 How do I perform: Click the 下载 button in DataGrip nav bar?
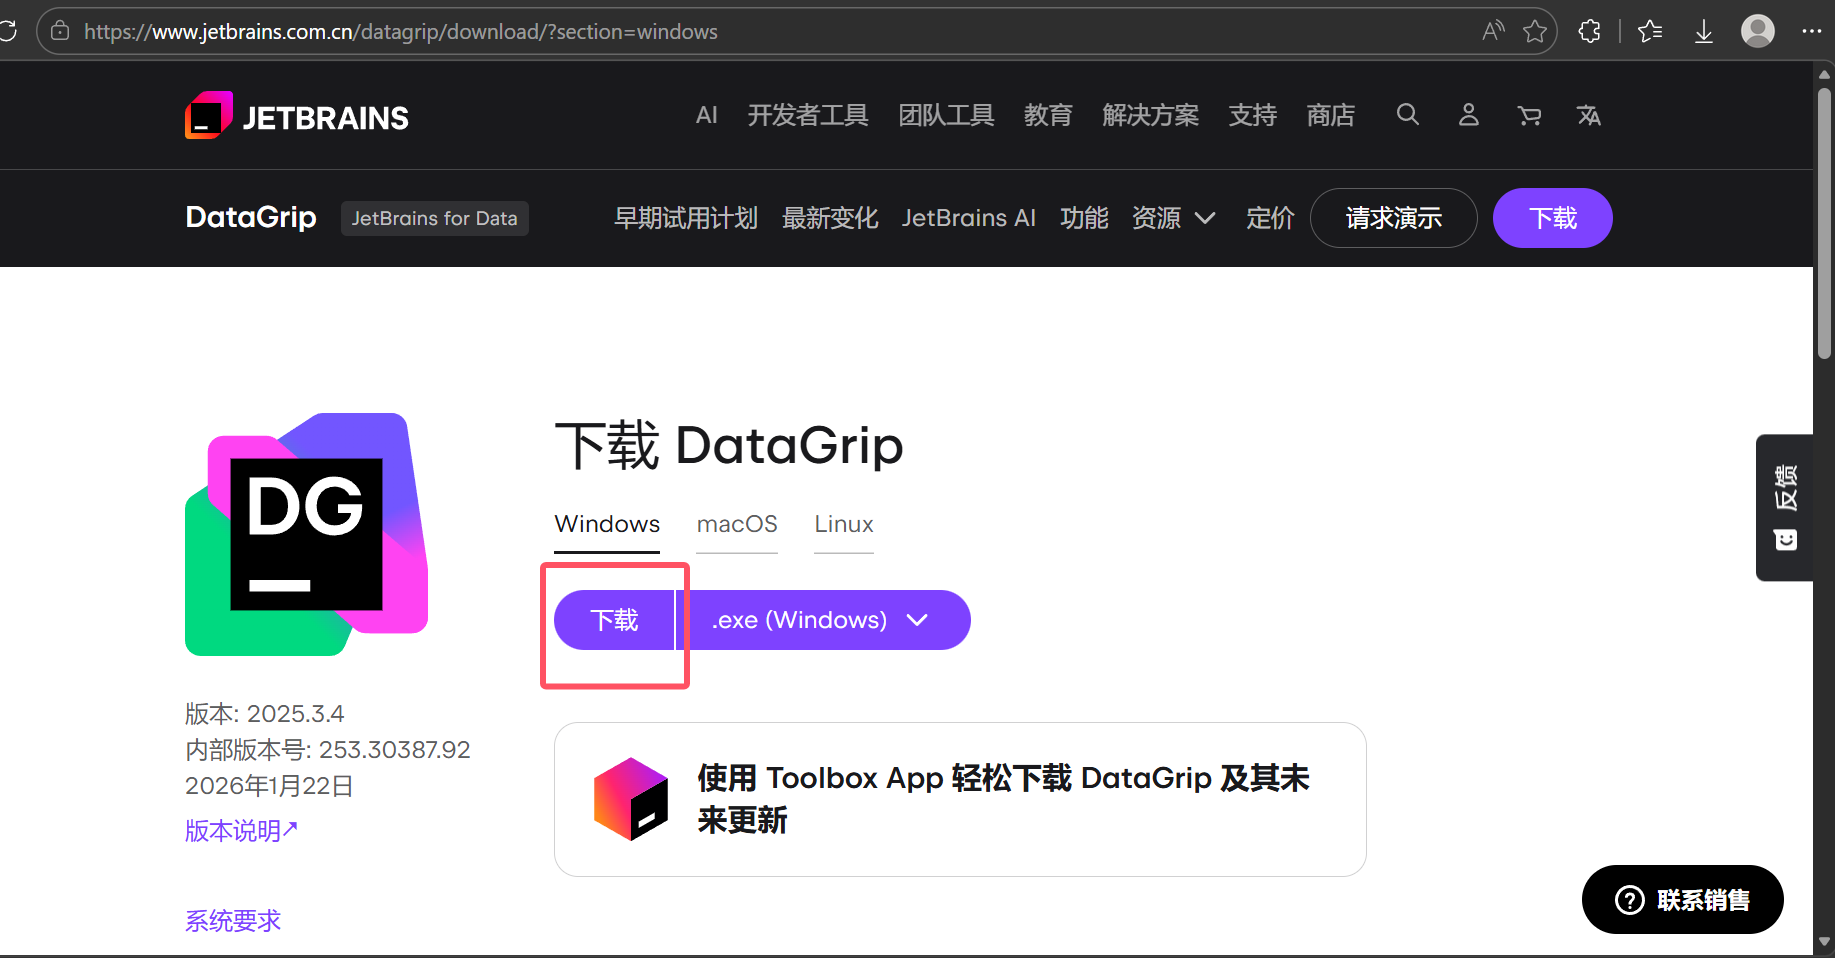coord(1552,218)
